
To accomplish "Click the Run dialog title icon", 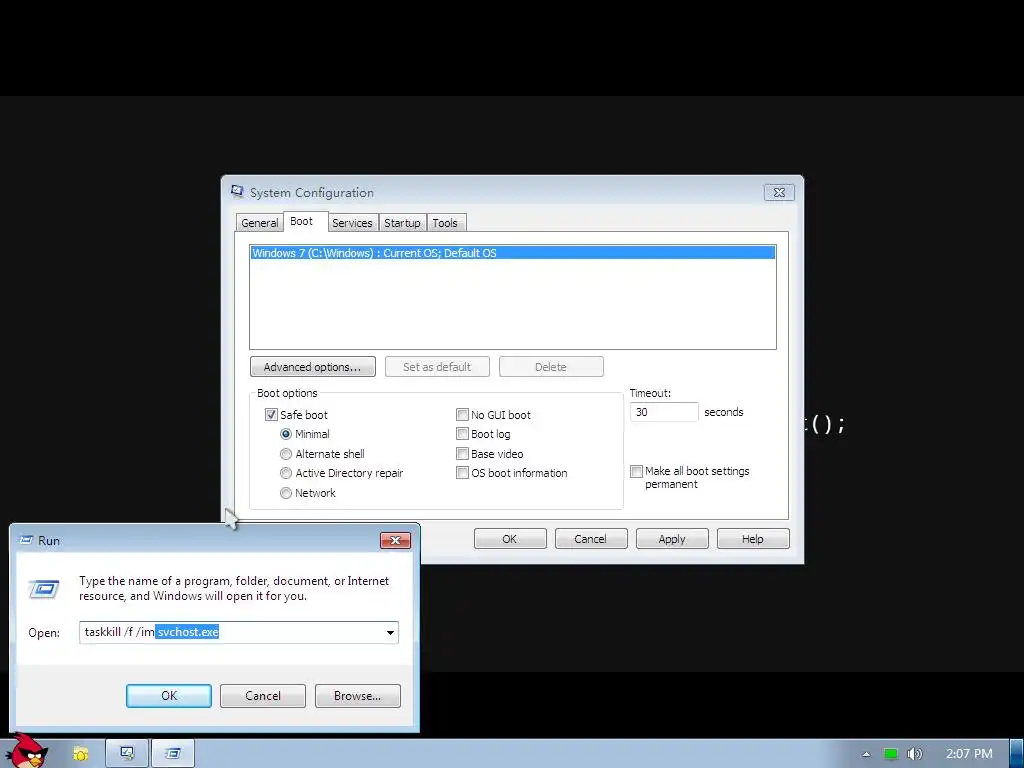I will pyautogui.click(x=26, y=540).
